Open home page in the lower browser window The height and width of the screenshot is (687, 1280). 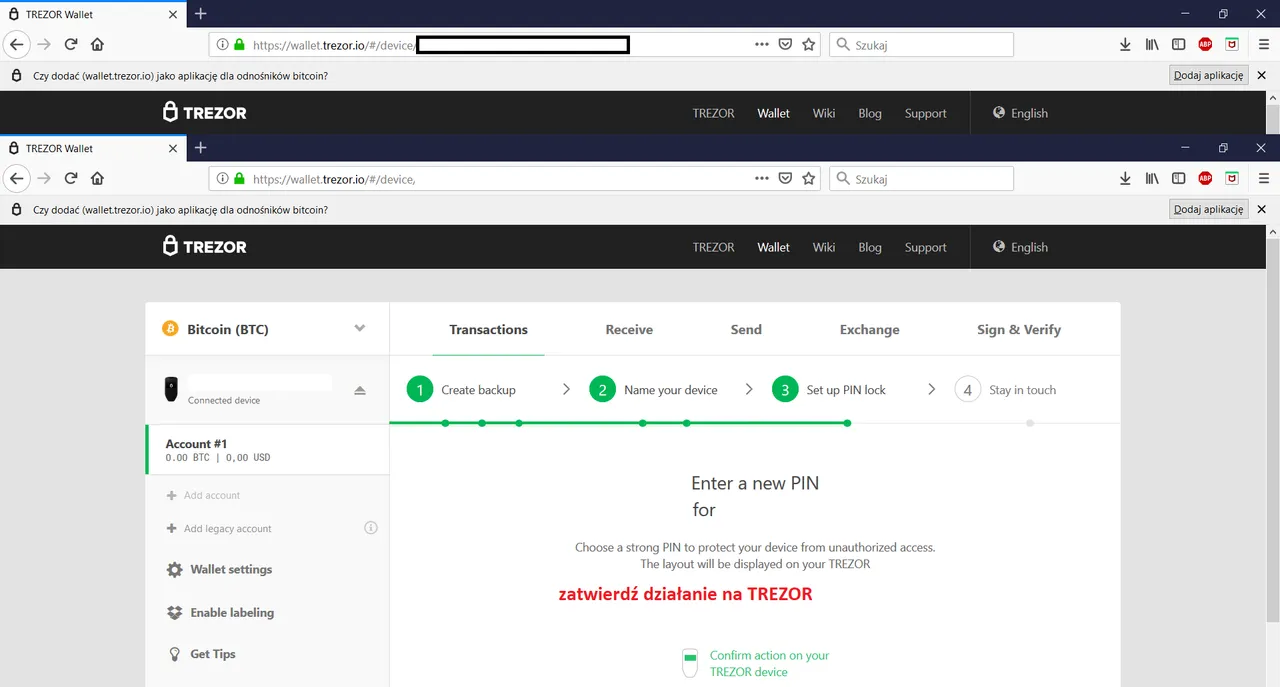point(97,179)
